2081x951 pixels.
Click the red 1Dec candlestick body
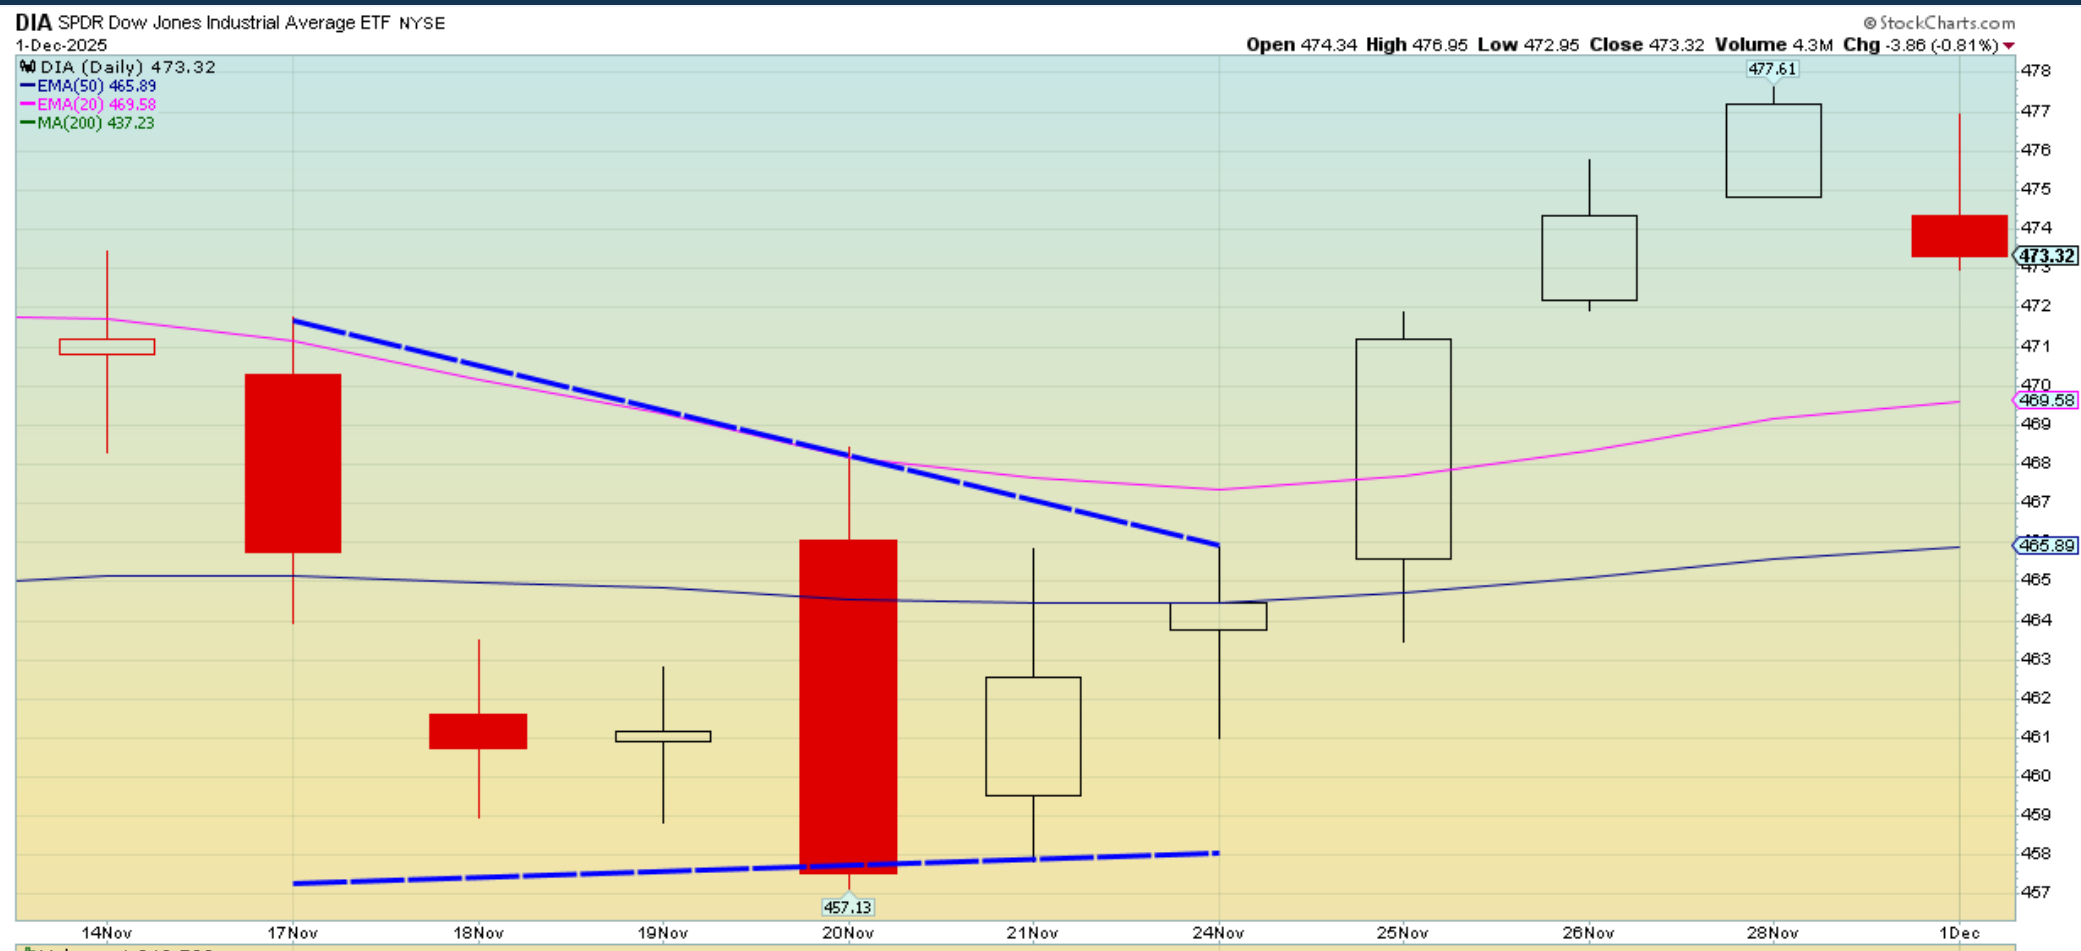(1959, 236)
